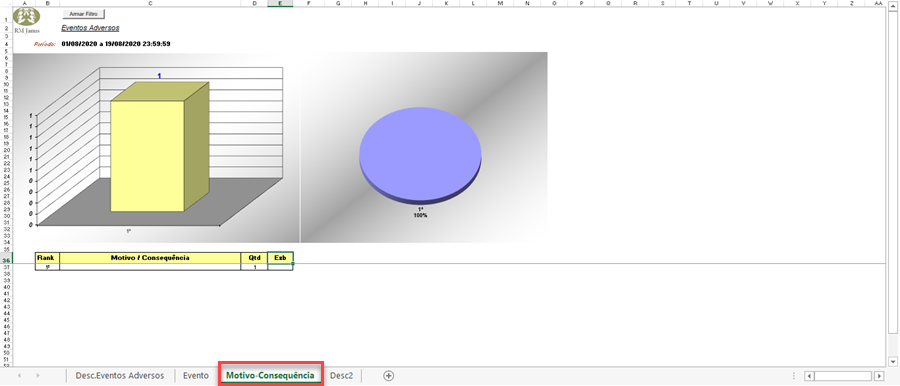Select the Rank 1º table cell
The width and height of the screenshot is (900, 386).
pos(47,267)
